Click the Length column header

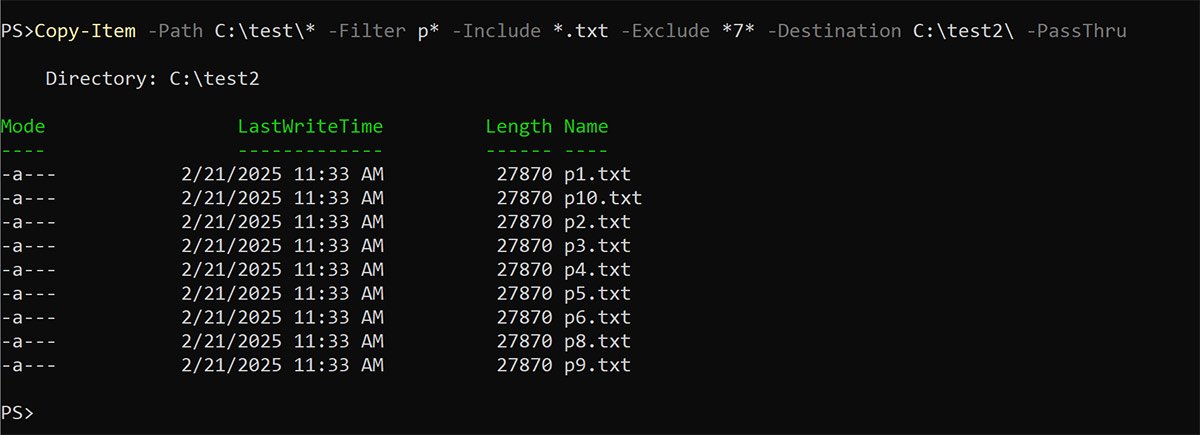[518, 126]
